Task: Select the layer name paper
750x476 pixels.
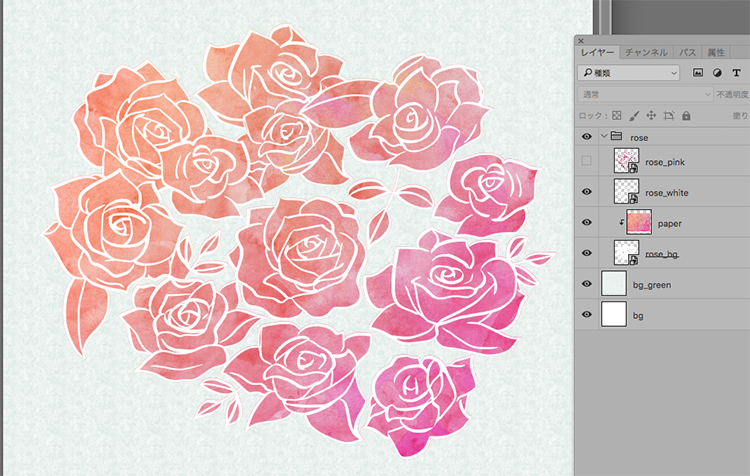Action: (670, 224)
